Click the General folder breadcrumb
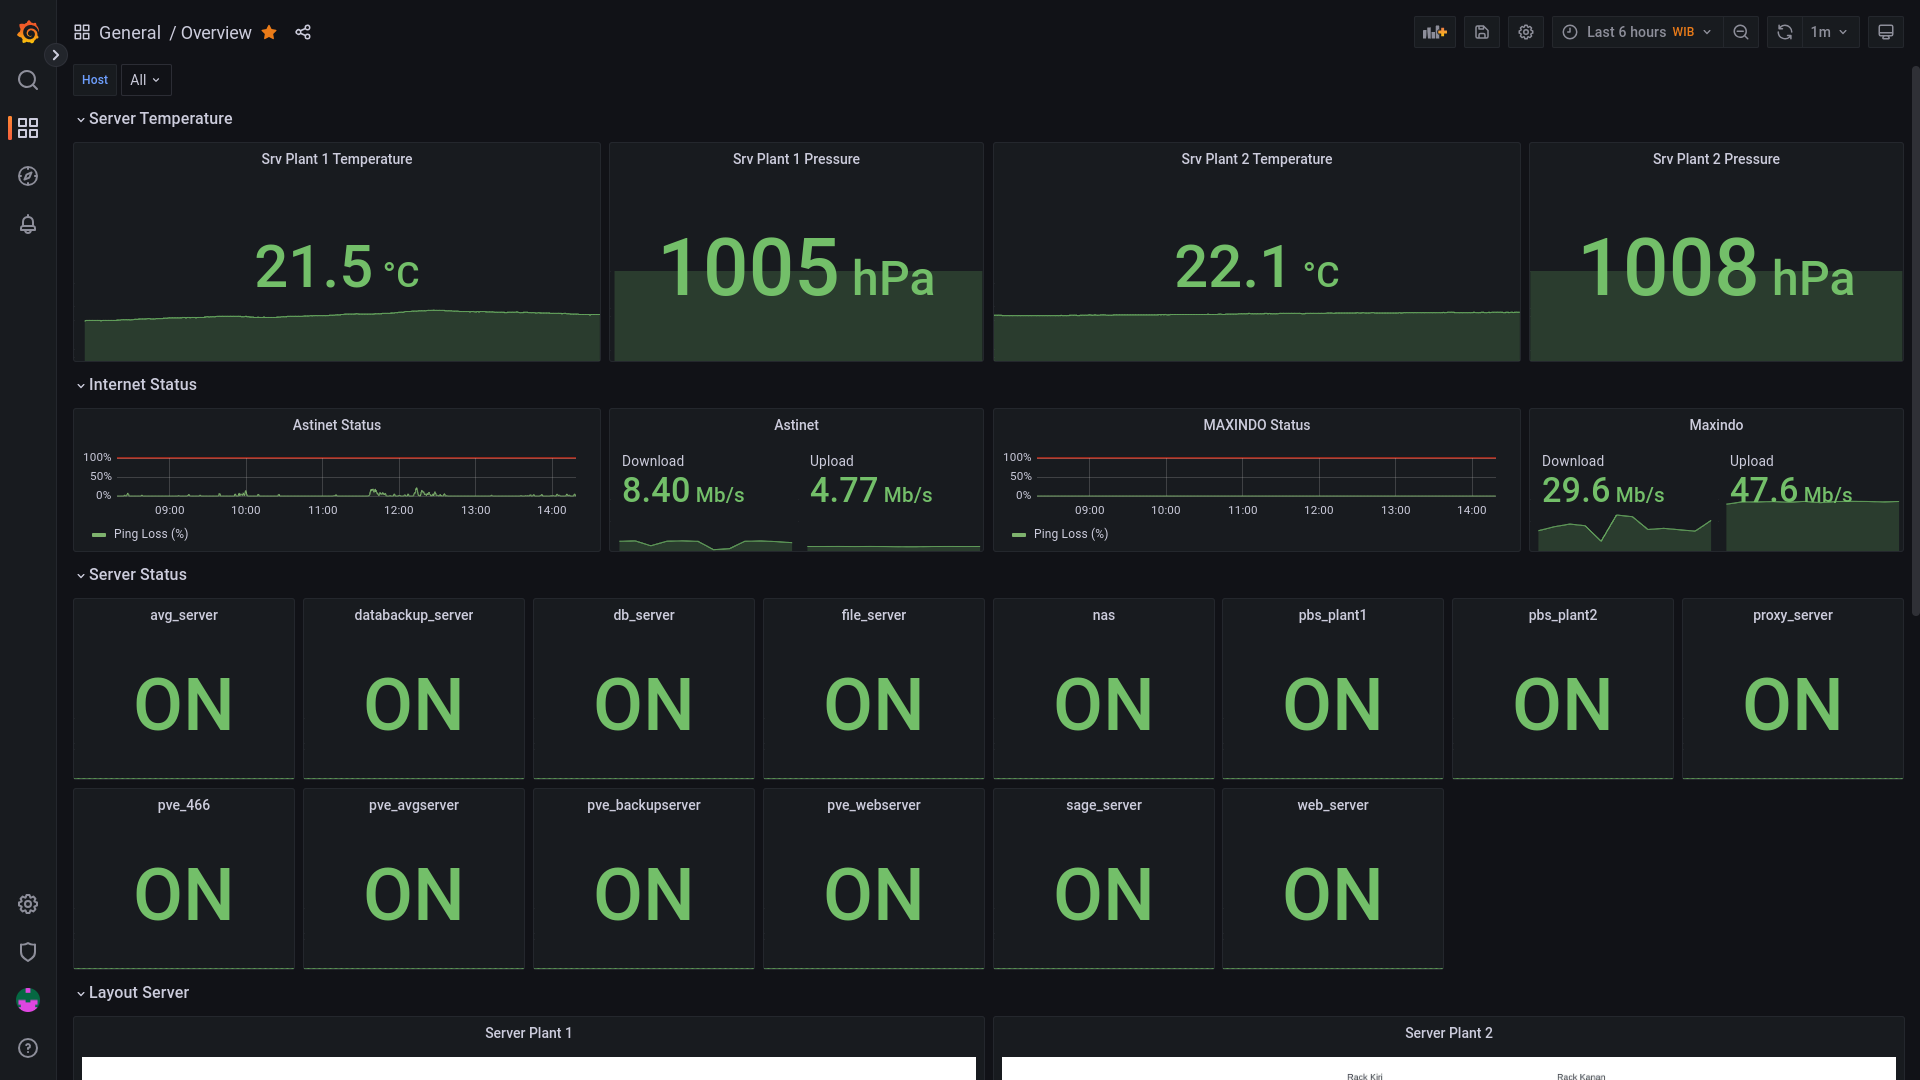Viewport: 1920px width, 1080px height. click(x=130, y=32)
